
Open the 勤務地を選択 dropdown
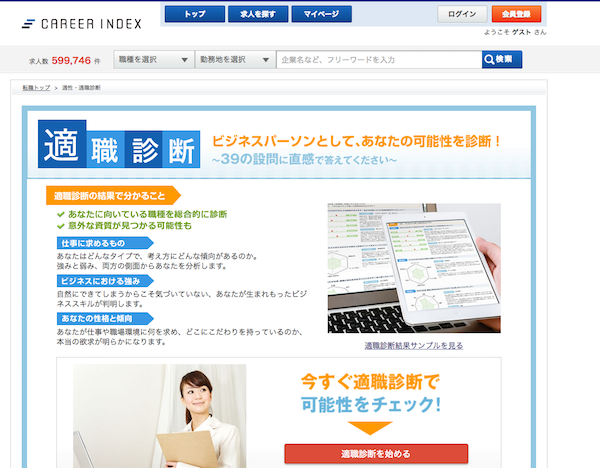coord(235,60)
